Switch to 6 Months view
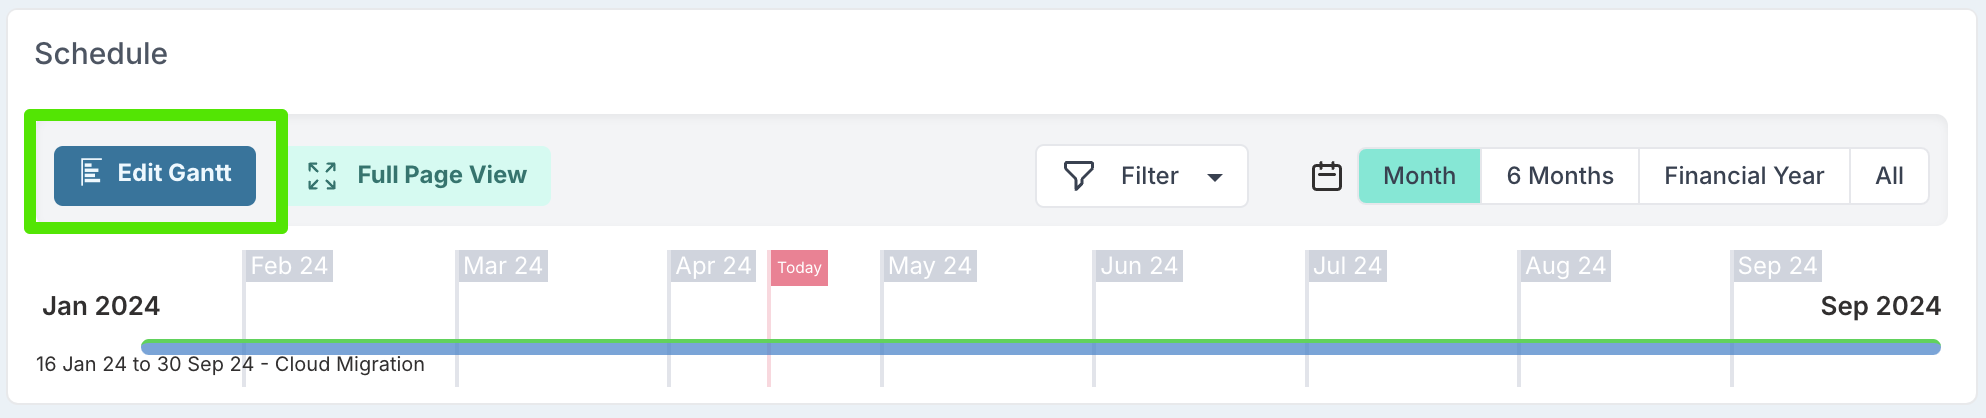 [1560, 176]
